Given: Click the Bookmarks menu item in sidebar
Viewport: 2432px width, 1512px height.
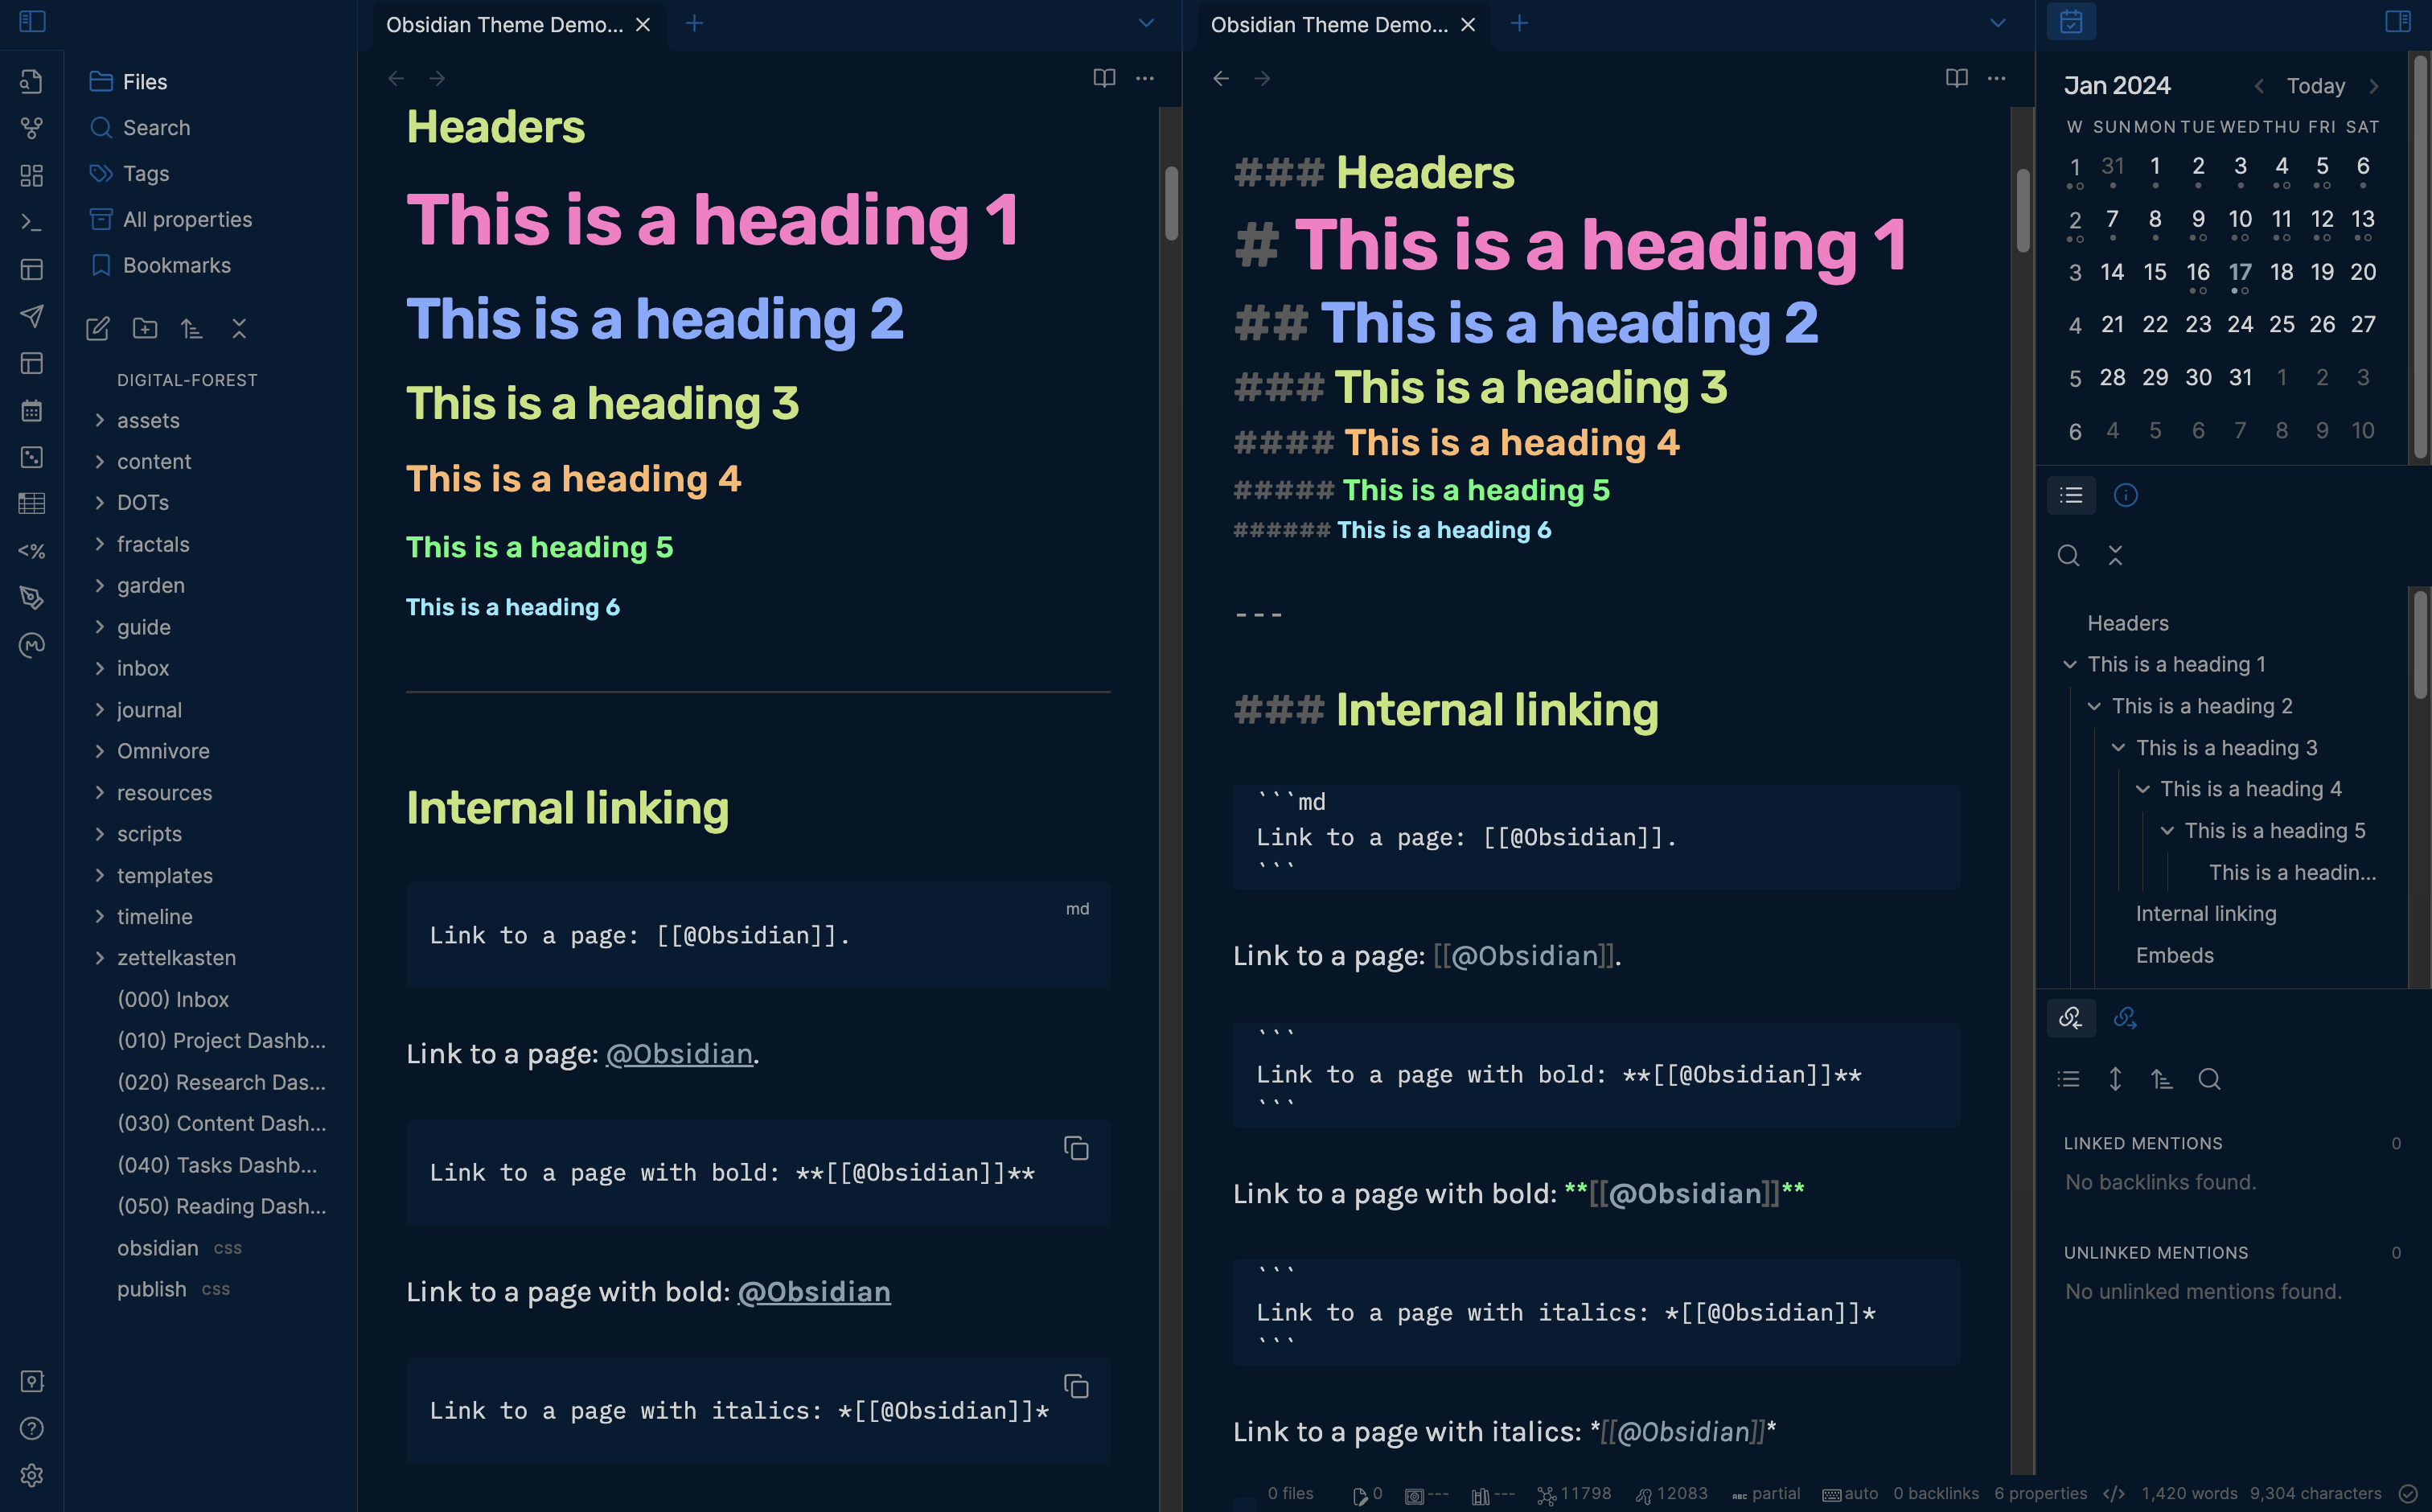Looking at the screenshot, I should pyautogui.click(x=176, y=263).
